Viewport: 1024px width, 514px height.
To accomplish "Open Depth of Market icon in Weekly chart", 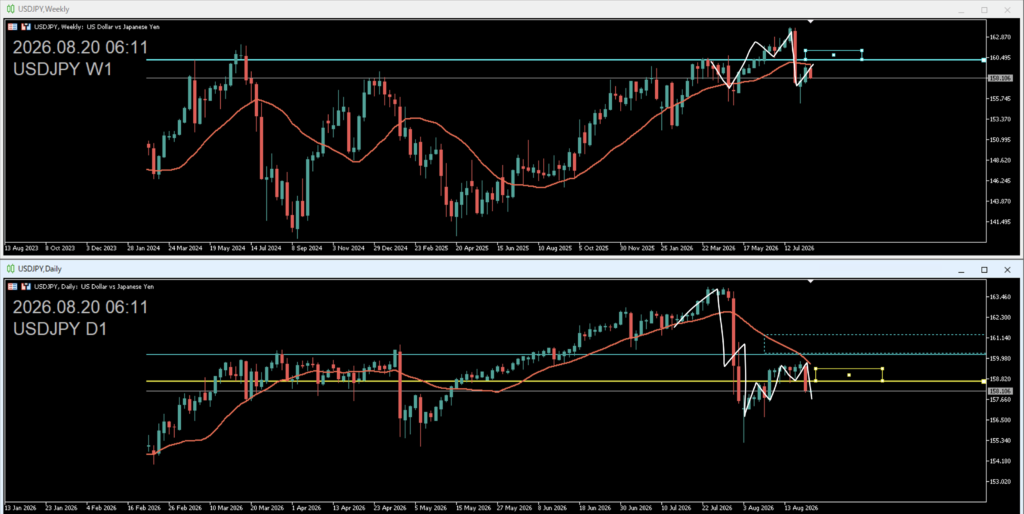I will (12, 27).
